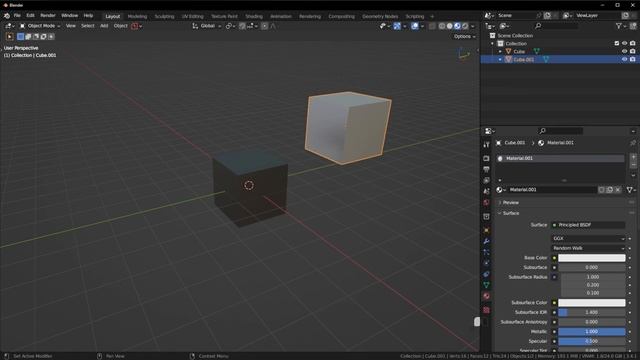Switch to solid viewport shading
The width and height of the screenshot is (640, 360).
[450, 26]
